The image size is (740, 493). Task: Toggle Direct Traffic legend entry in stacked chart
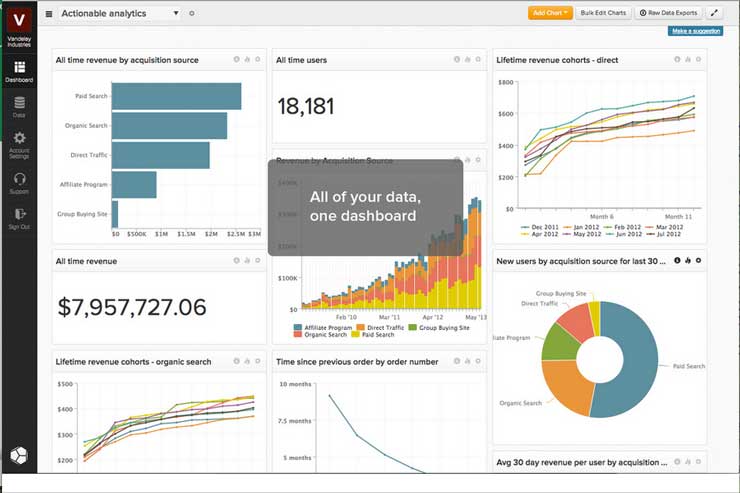pos(380,327)
